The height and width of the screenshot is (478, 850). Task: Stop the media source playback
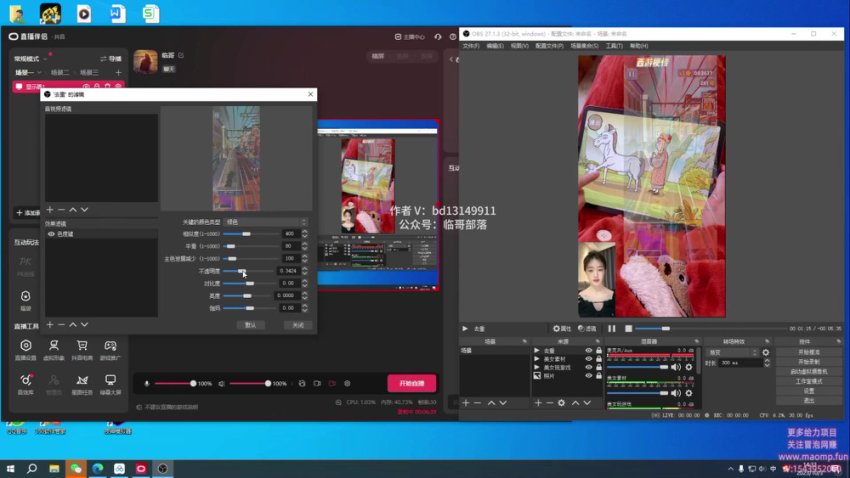coord(628,328)
